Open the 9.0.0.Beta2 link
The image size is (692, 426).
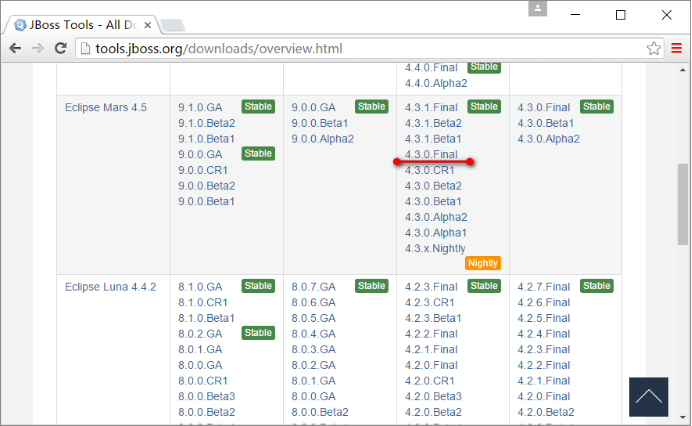(x=207, y=186)
